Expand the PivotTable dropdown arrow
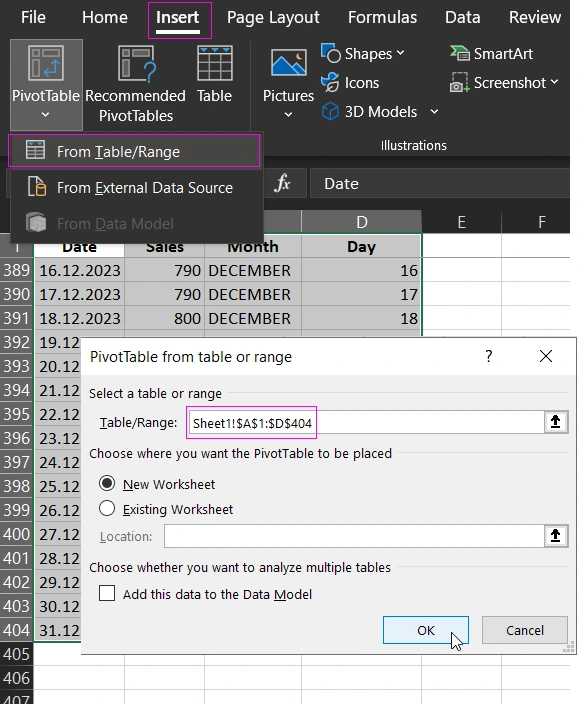577x704 pixels. point(45,115)
